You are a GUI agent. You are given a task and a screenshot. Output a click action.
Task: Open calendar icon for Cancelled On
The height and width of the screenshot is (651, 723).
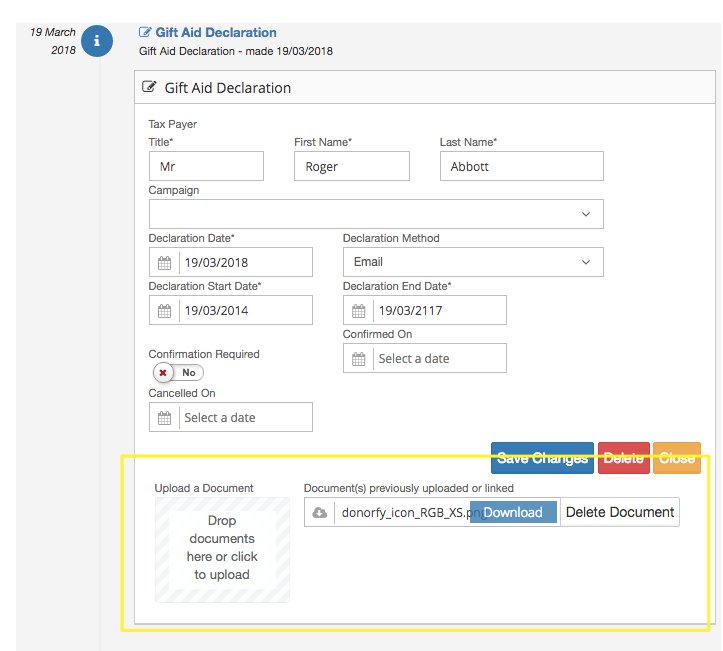165,418
